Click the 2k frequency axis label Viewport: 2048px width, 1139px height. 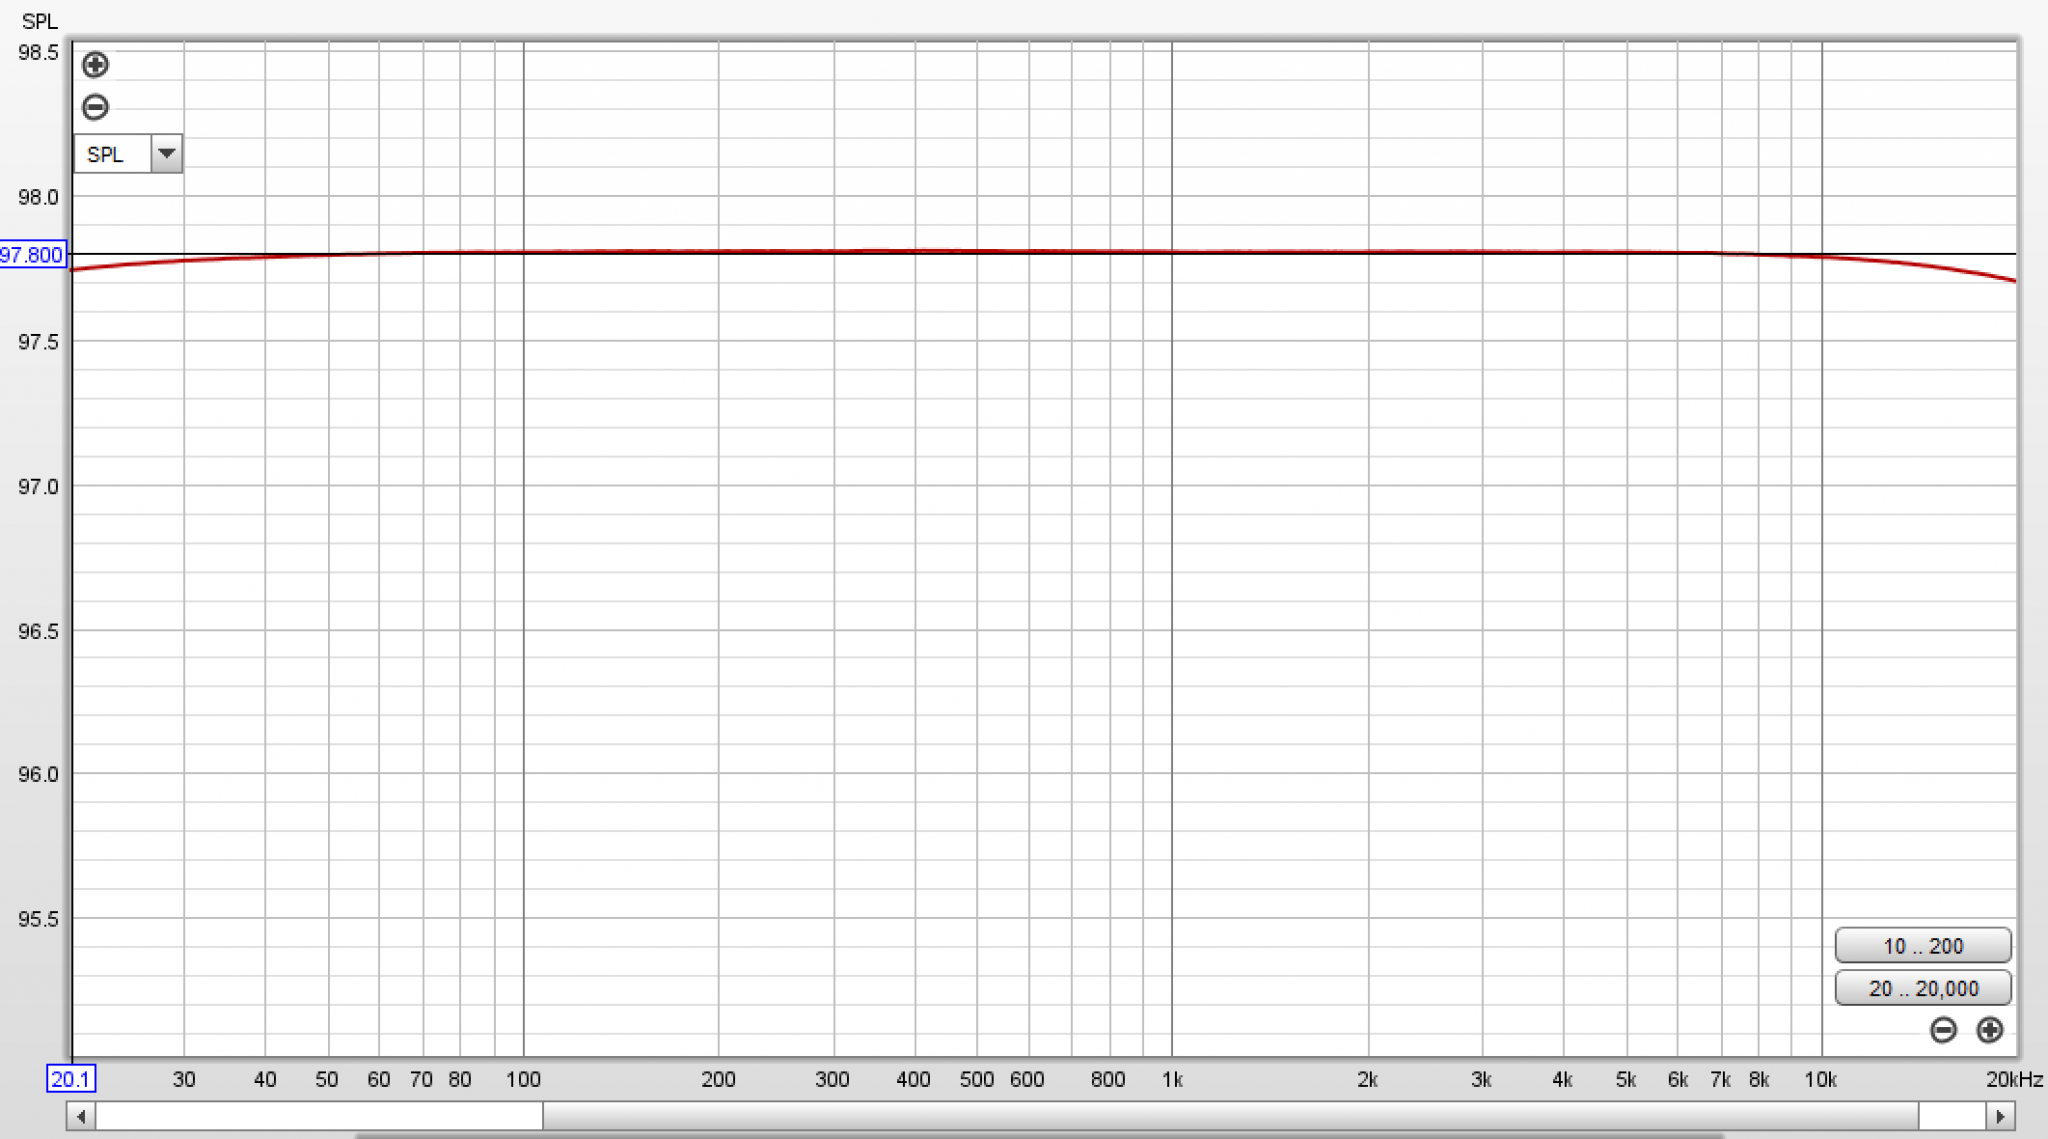point(1367,1080)
